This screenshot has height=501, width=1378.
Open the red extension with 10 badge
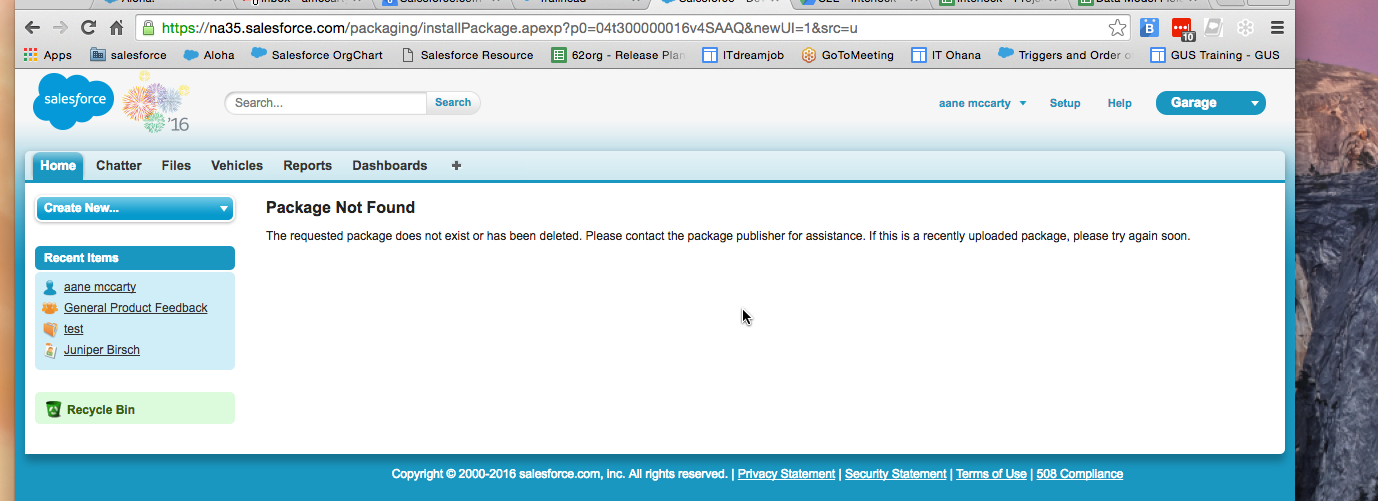point(1182,29)
